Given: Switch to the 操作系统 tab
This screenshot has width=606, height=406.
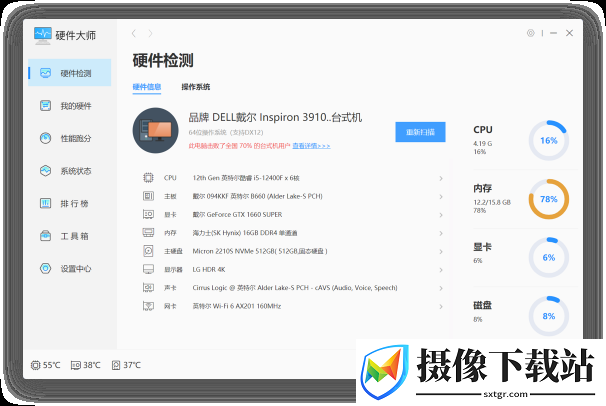Looking at the screenshot, I should [196, 87].
